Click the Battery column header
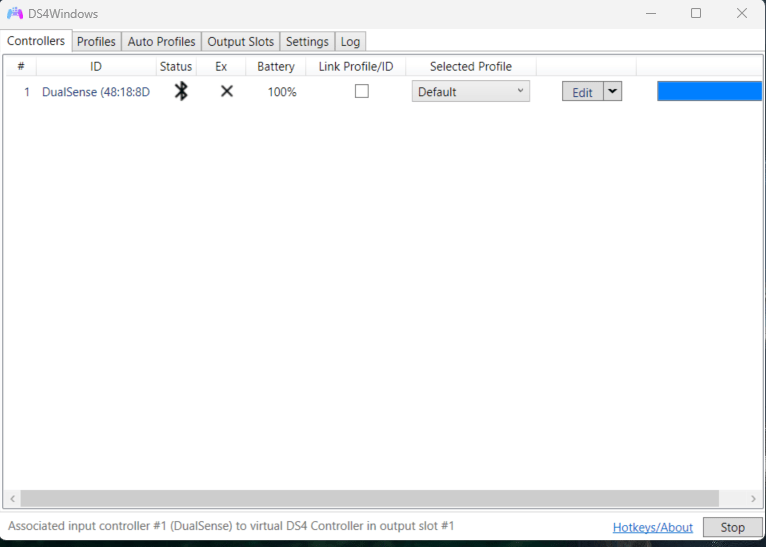Viewport: 766px width, 547px height. tap(276, 66)
